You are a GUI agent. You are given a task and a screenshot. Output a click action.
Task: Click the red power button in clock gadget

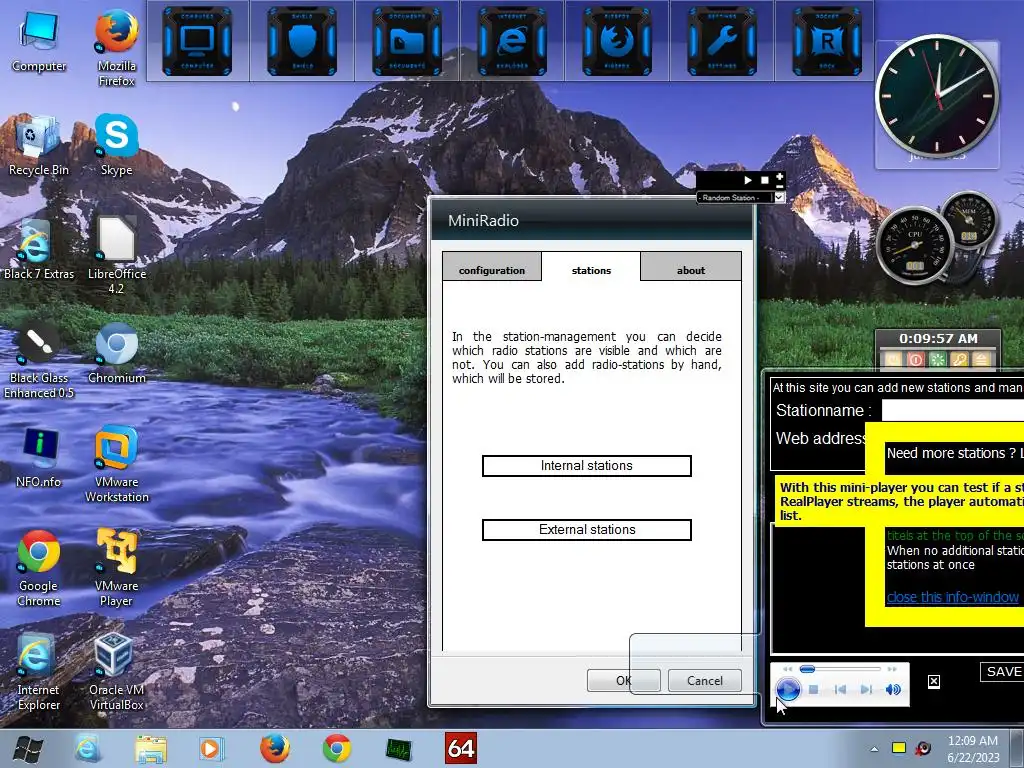tap(916, 360)
